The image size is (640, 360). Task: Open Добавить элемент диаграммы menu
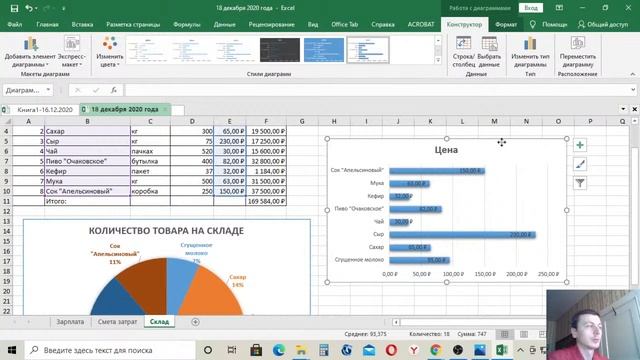click(x=30, y=52)
